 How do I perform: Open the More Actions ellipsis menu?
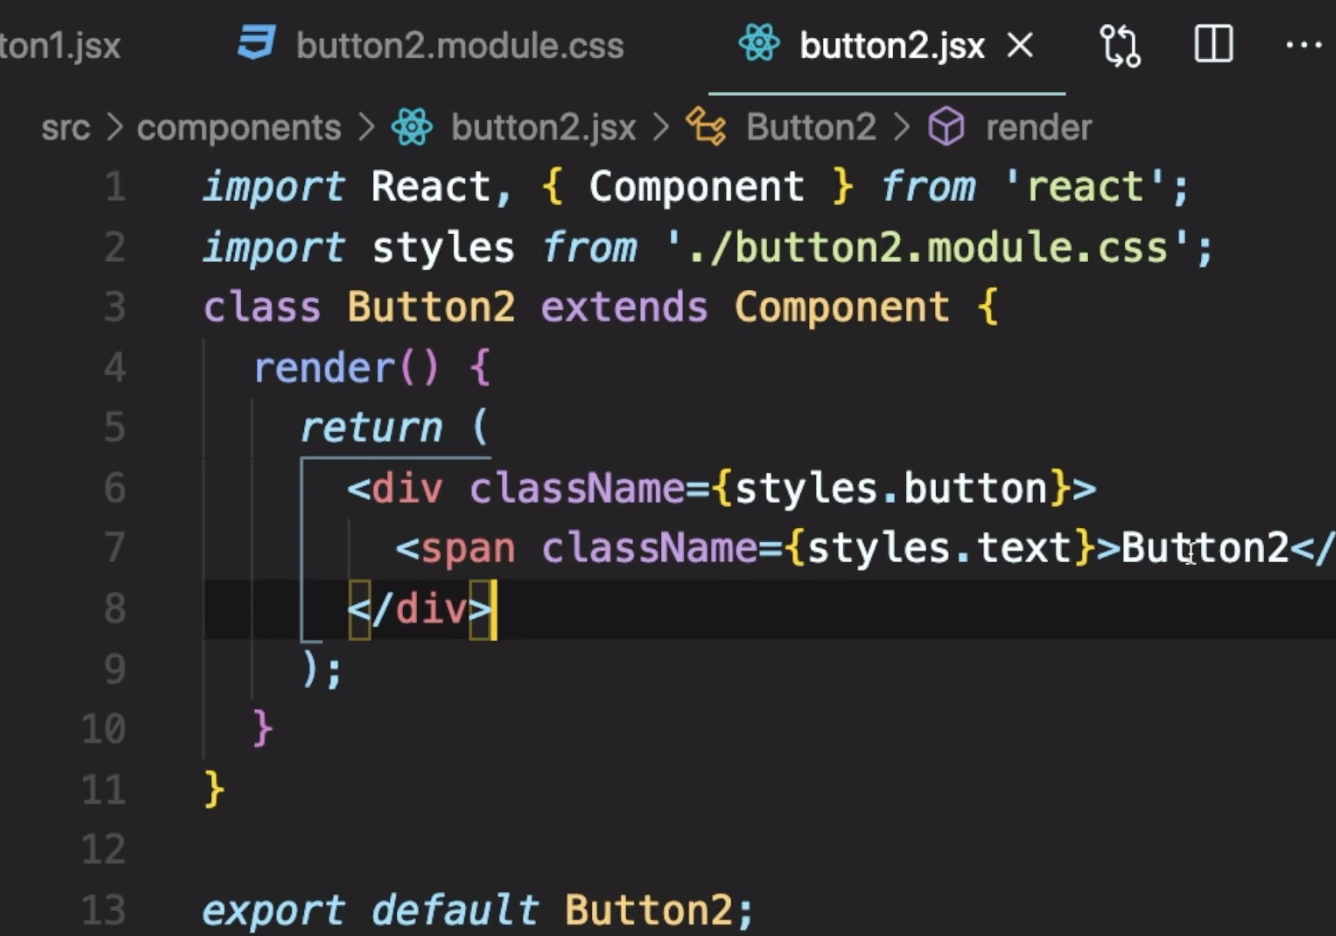(1303, 44)
